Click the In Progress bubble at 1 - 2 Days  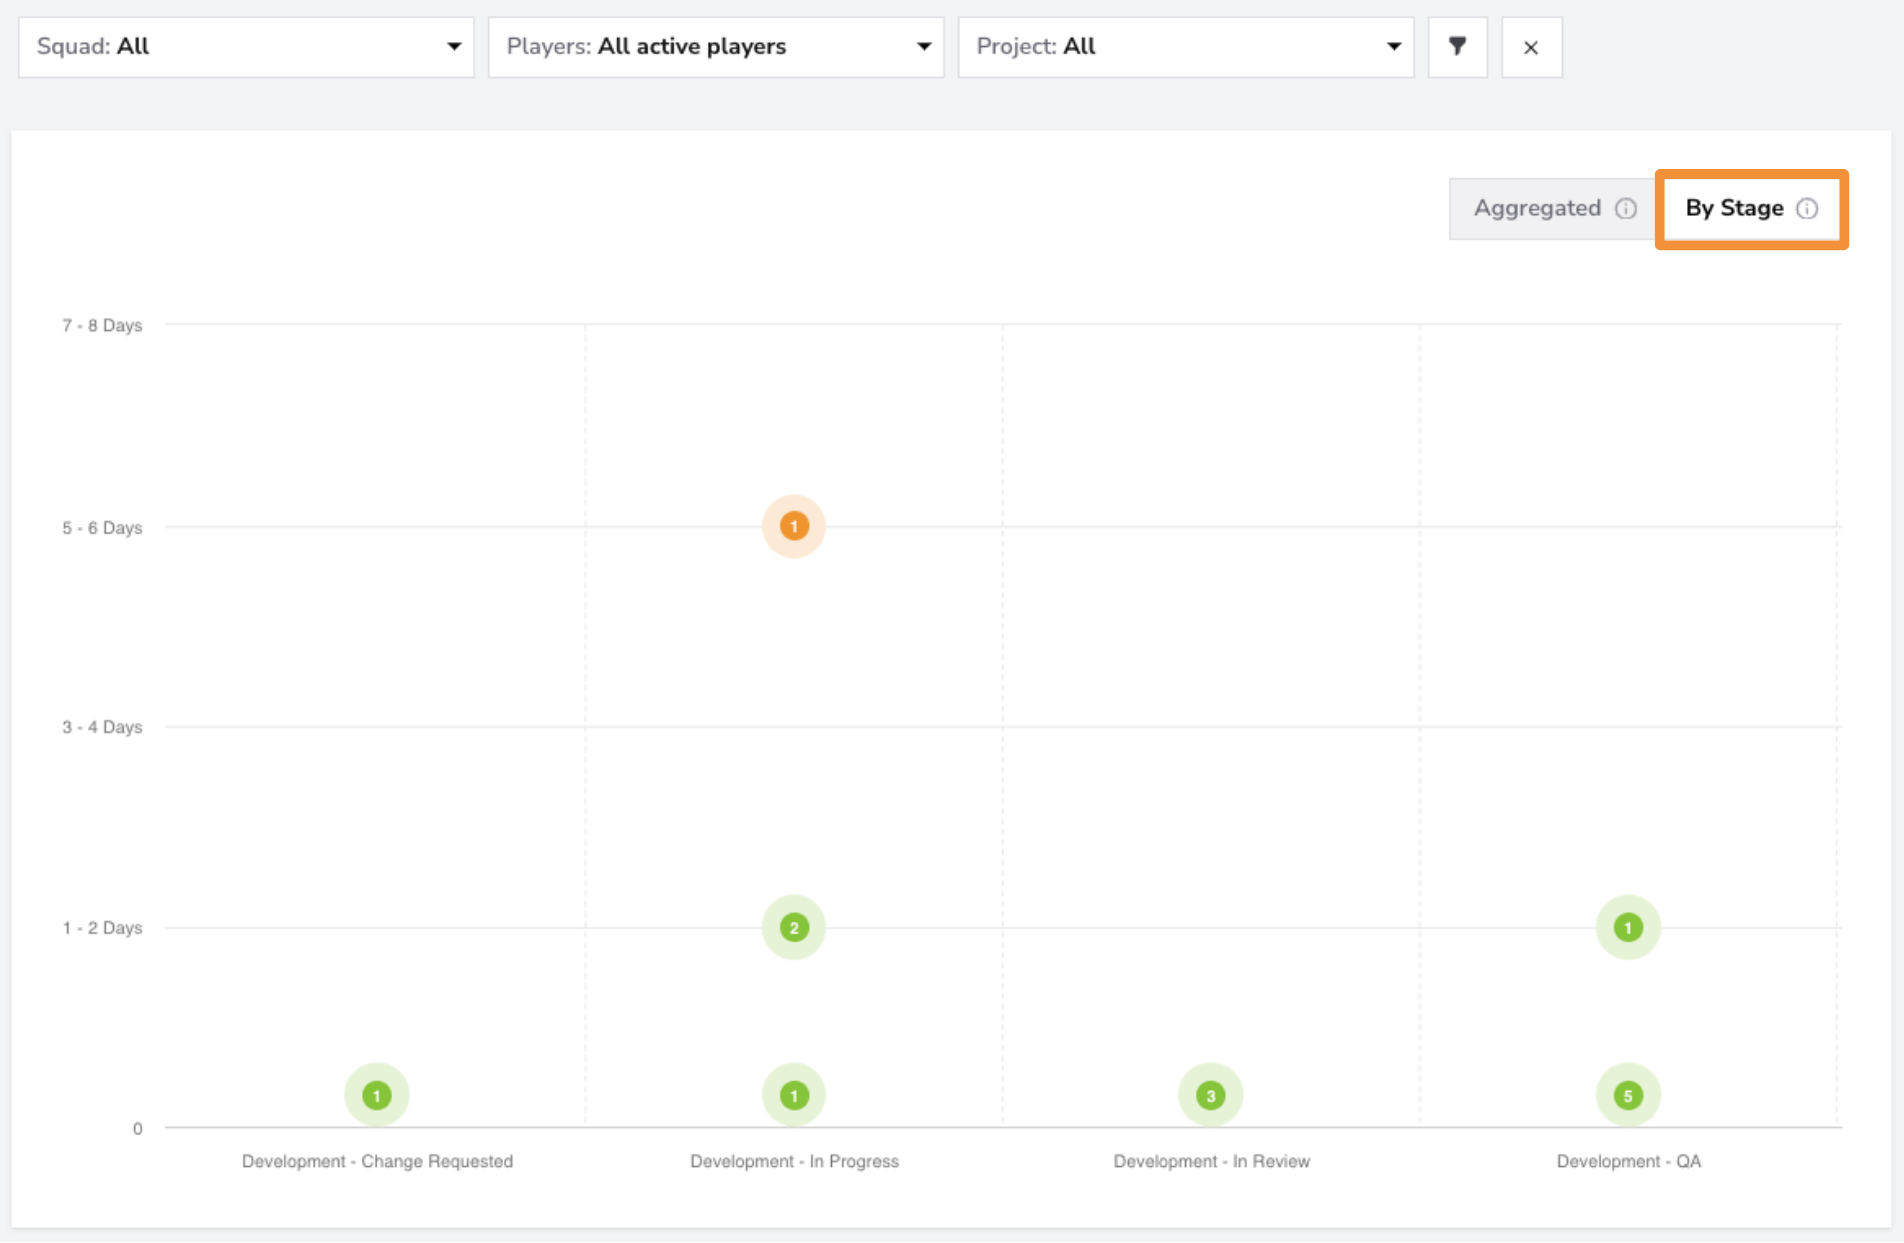[x=794, y=928]
